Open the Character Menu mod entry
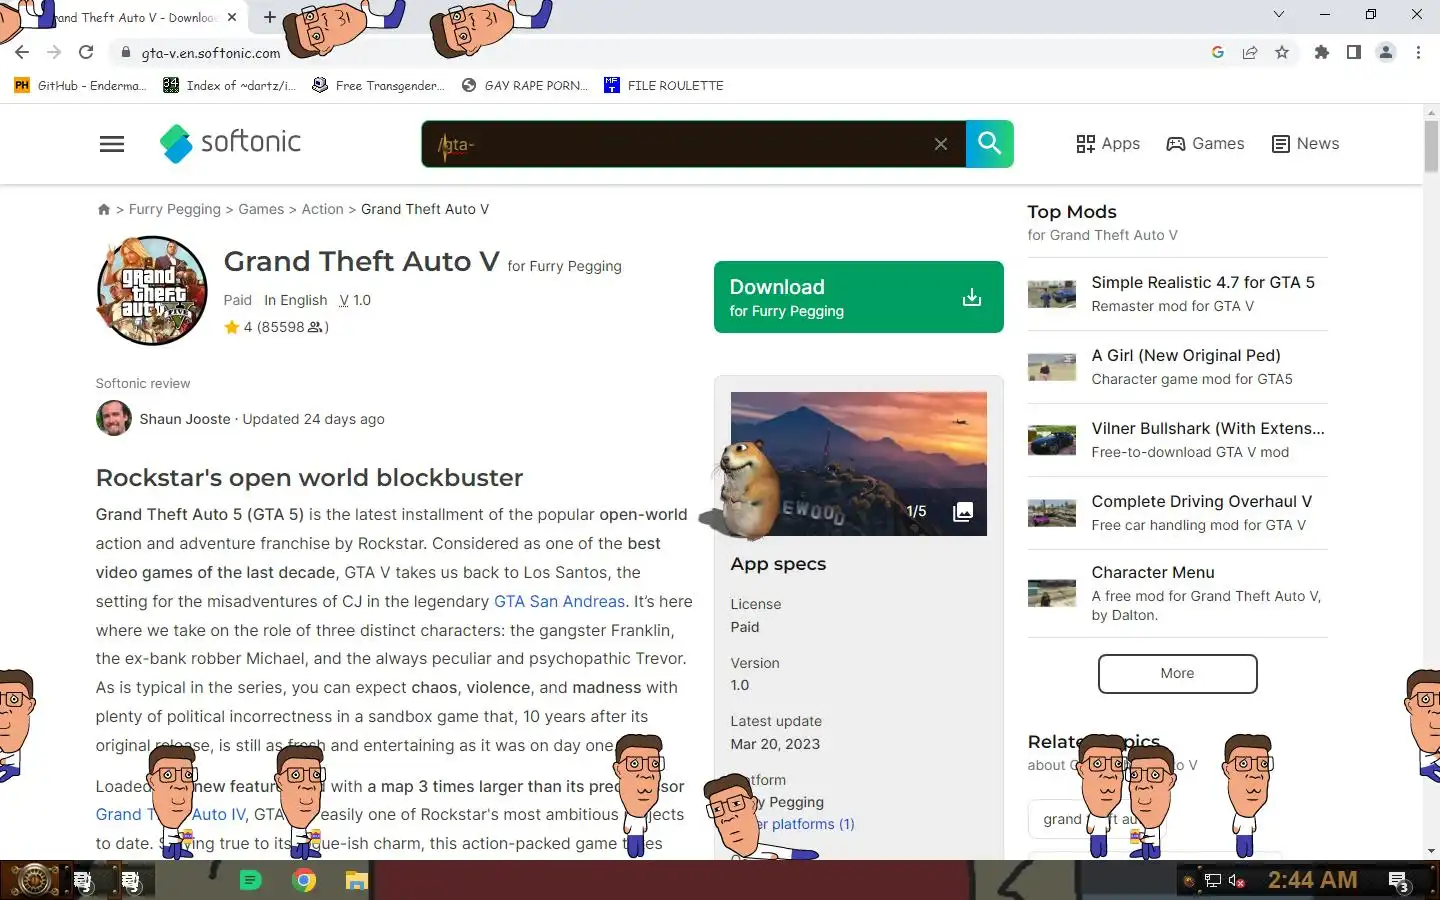Viewport: 1440px width, 900px height. [x=1153, y=573]
